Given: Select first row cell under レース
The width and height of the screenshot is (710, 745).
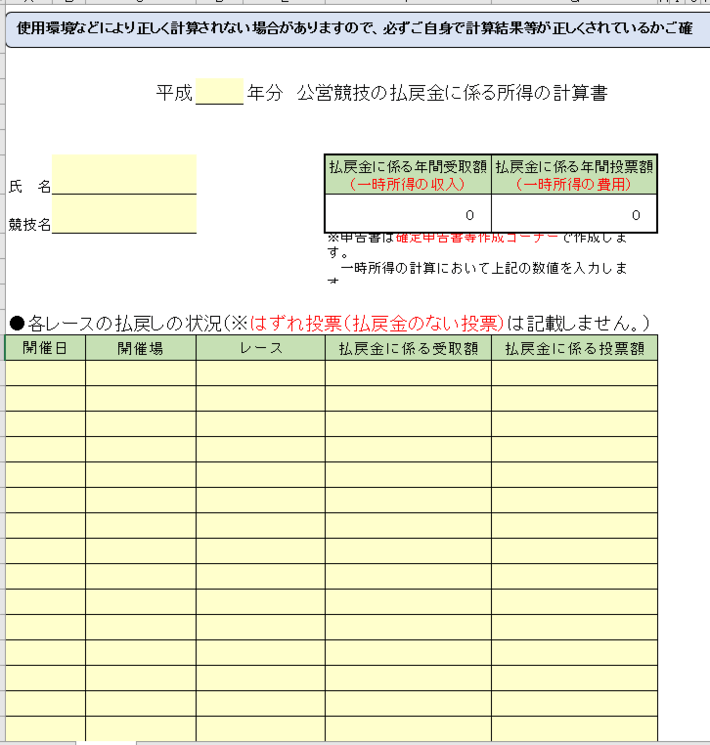Looking at the screenshot, I should click(260, 373).
